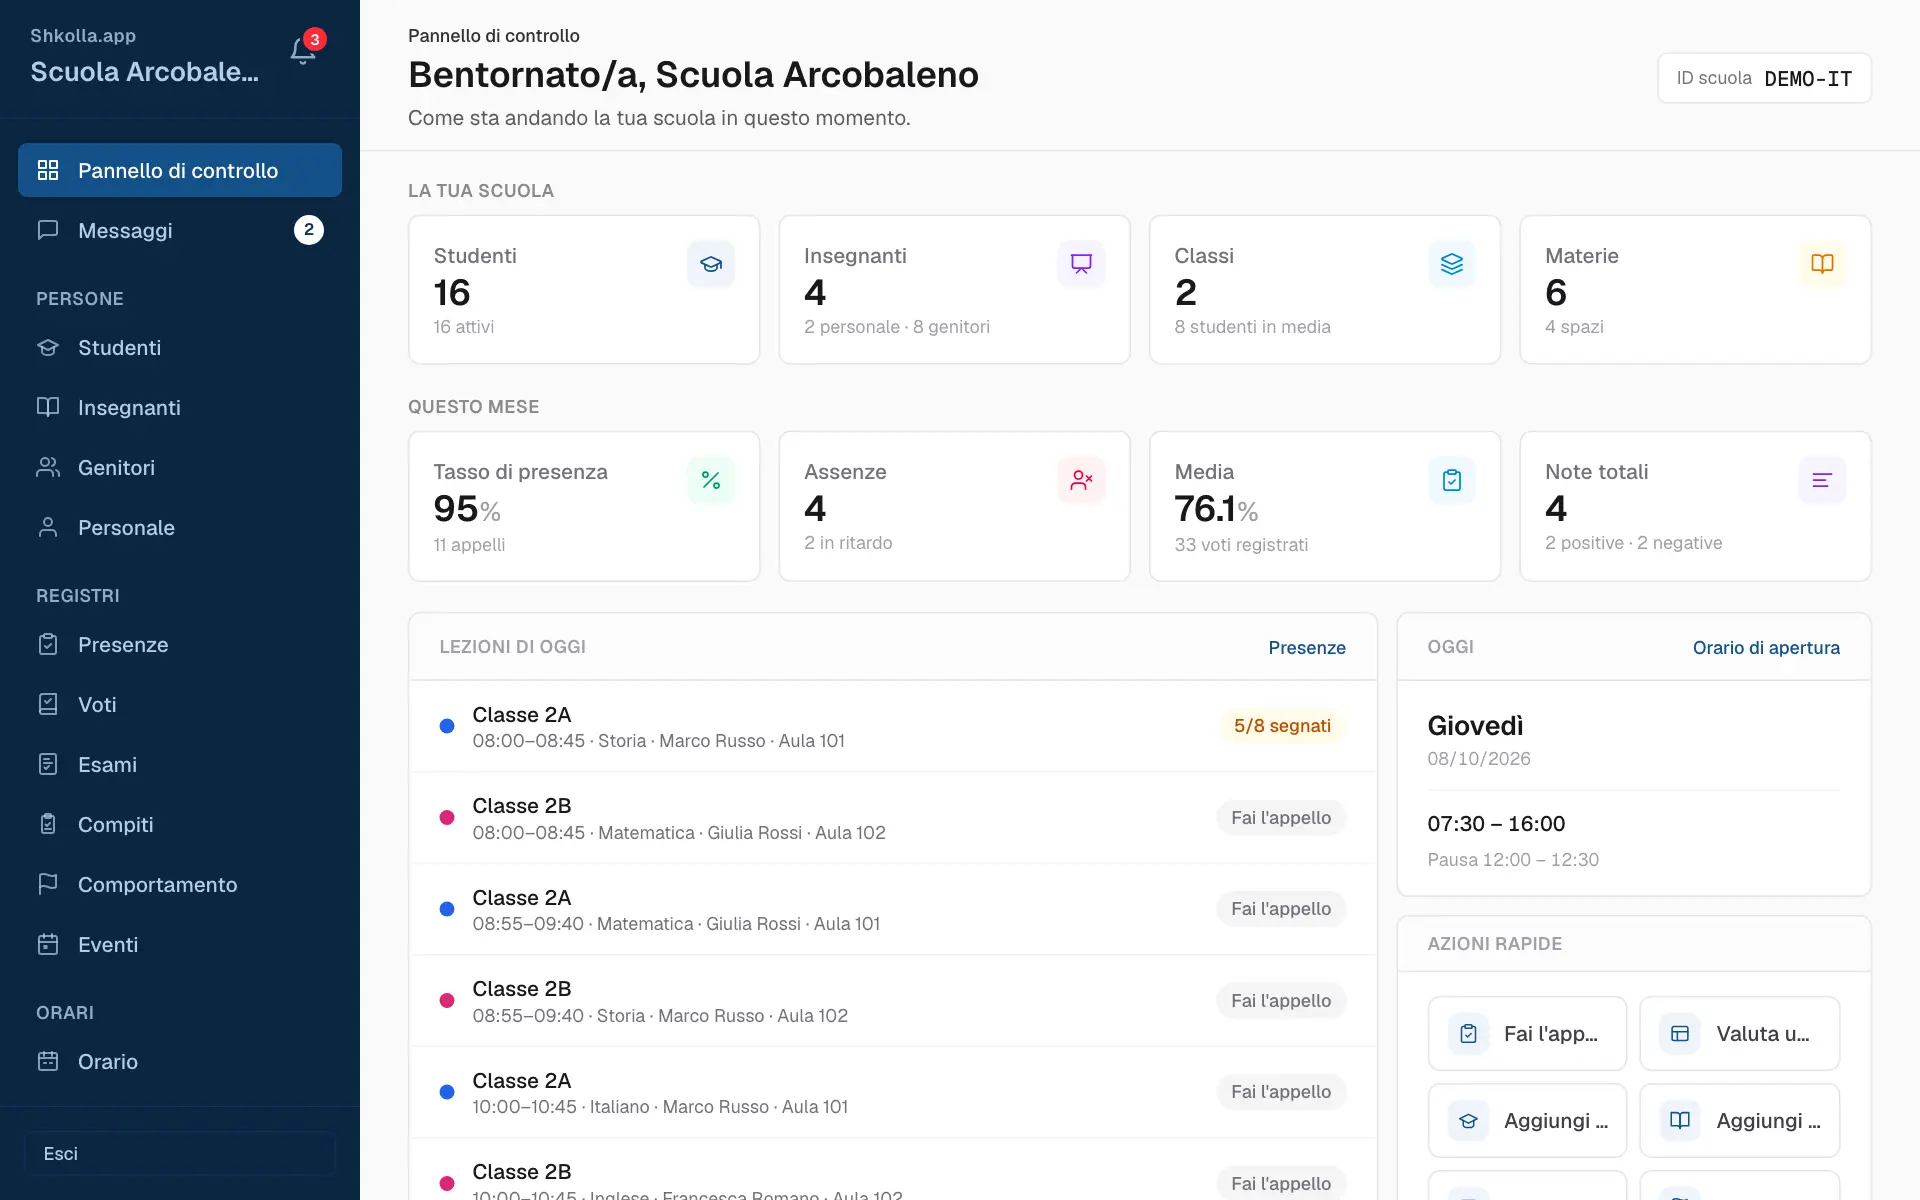
Task: Click the Messaggi unread count badge 2
Action: 309,230
